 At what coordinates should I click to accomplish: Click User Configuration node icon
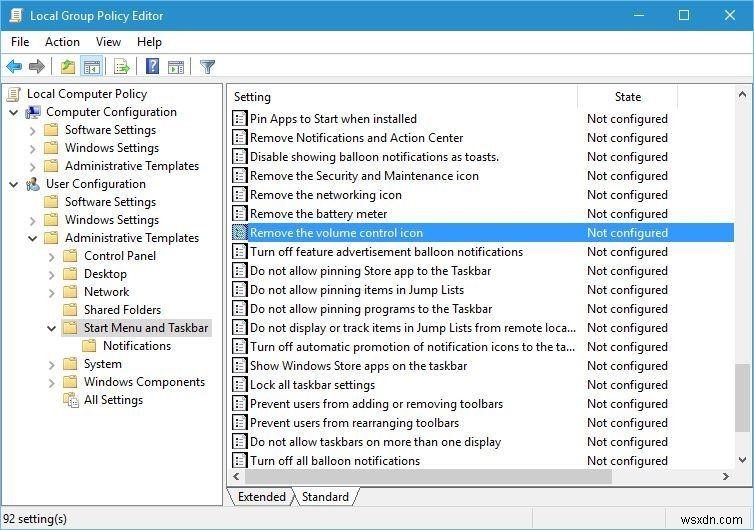pos(33,184)
